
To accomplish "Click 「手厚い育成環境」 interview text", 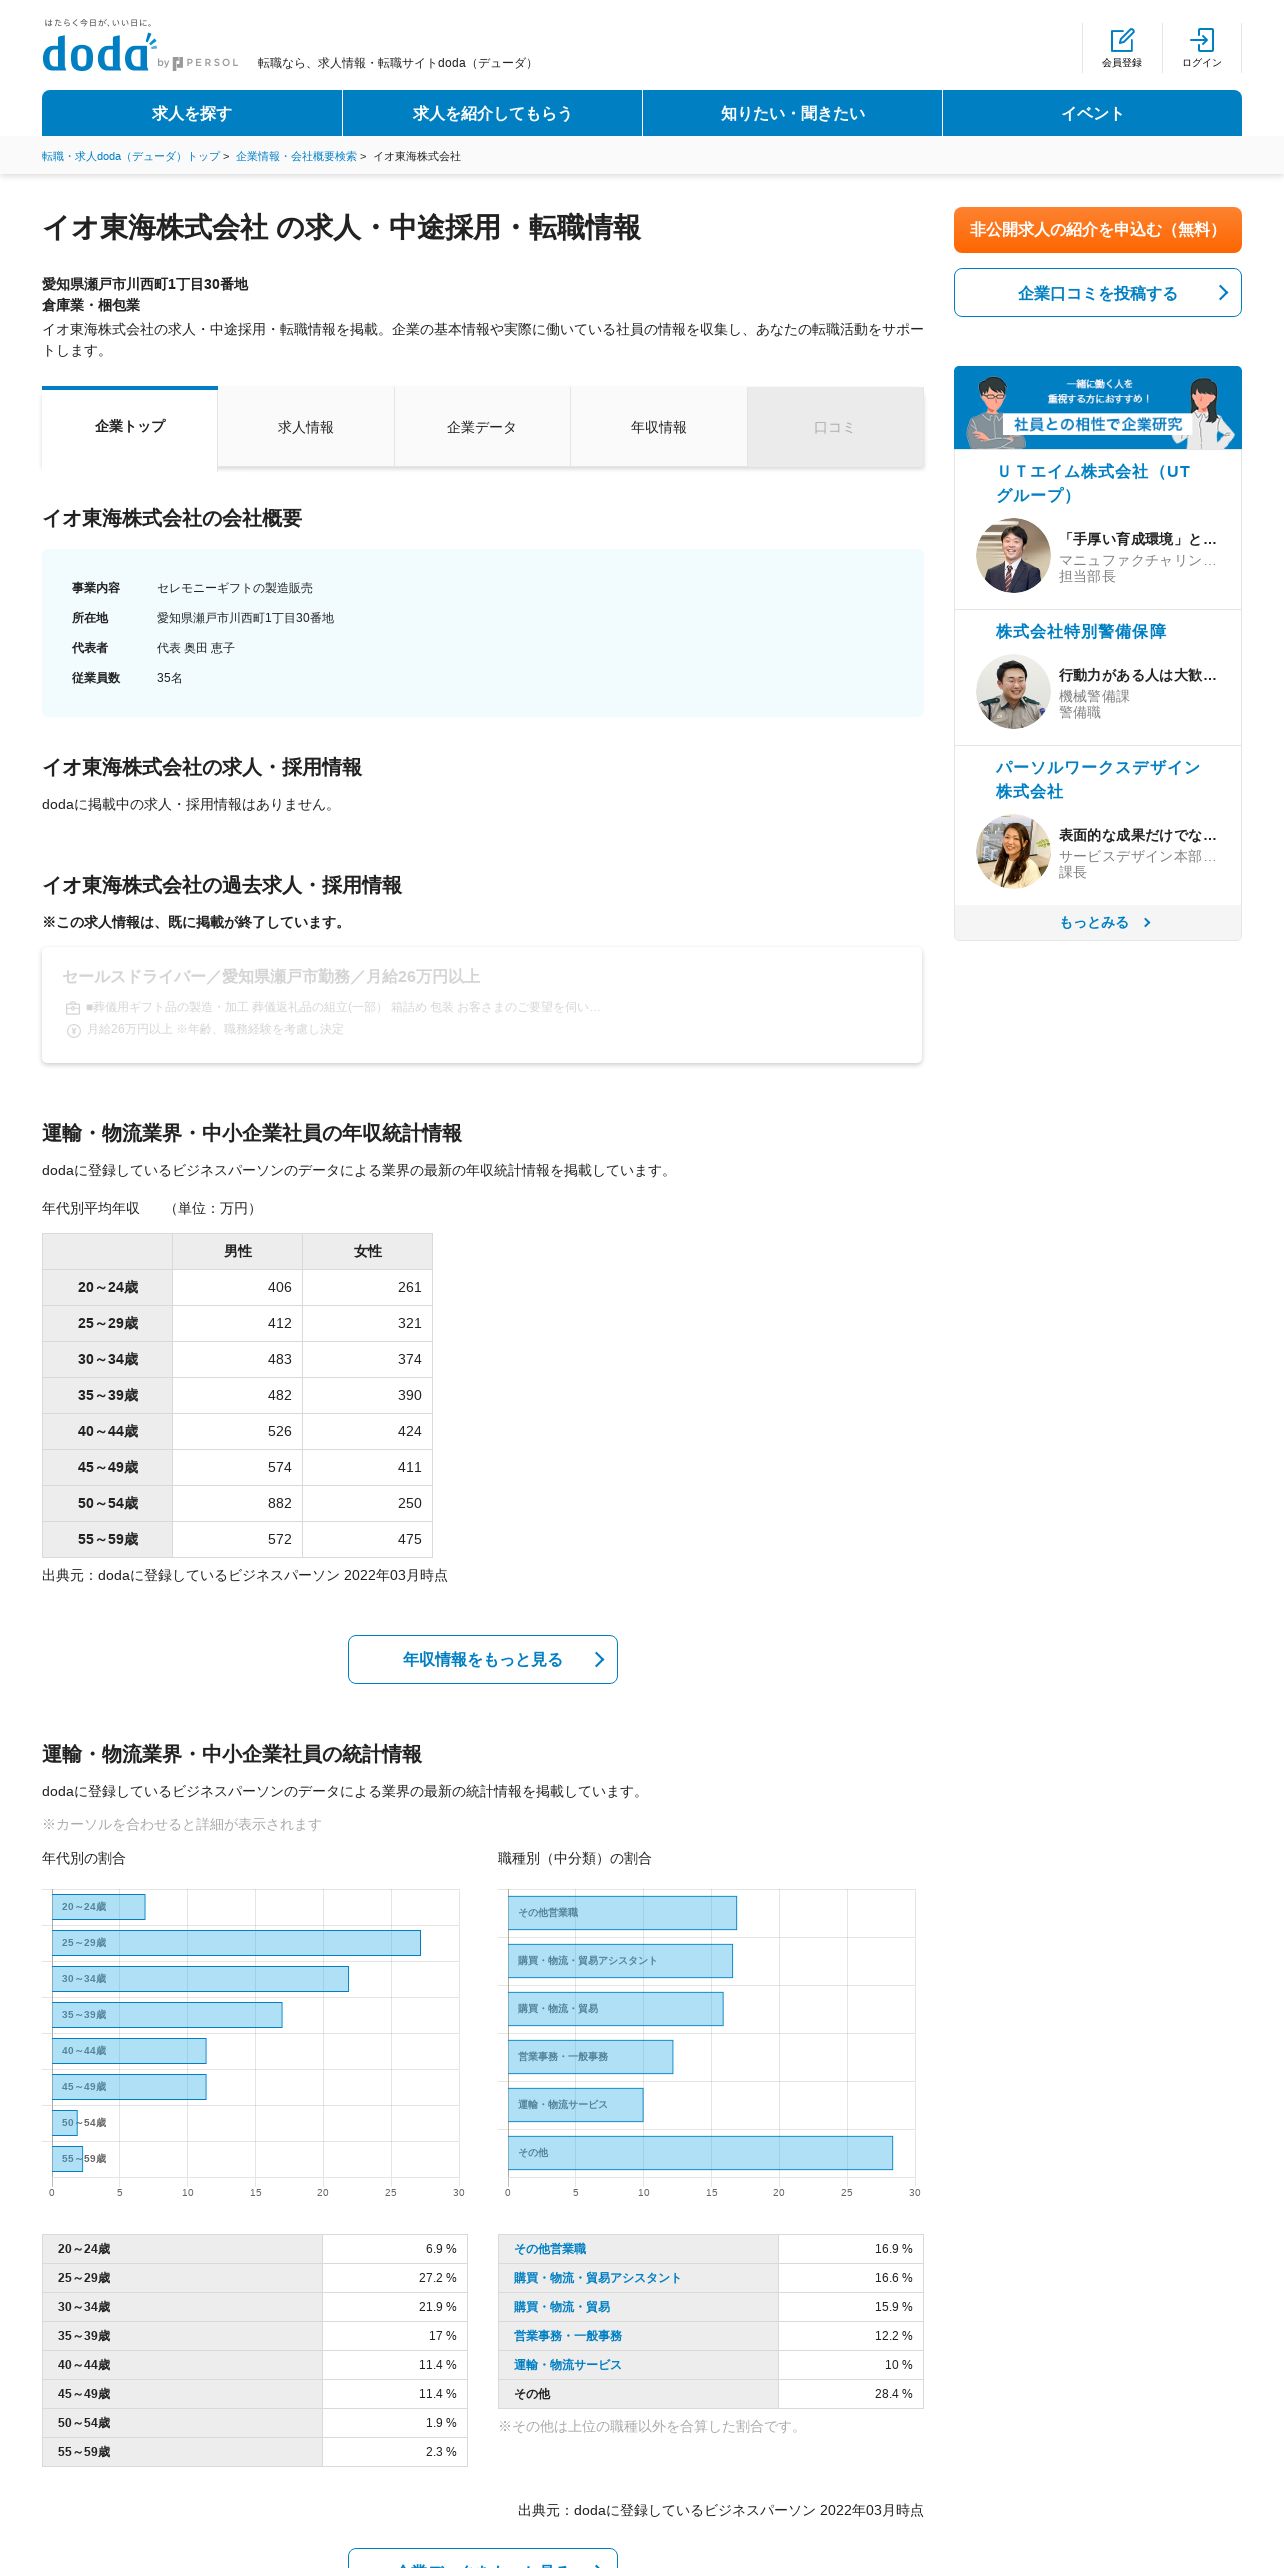I will (x=1138, y=539).
